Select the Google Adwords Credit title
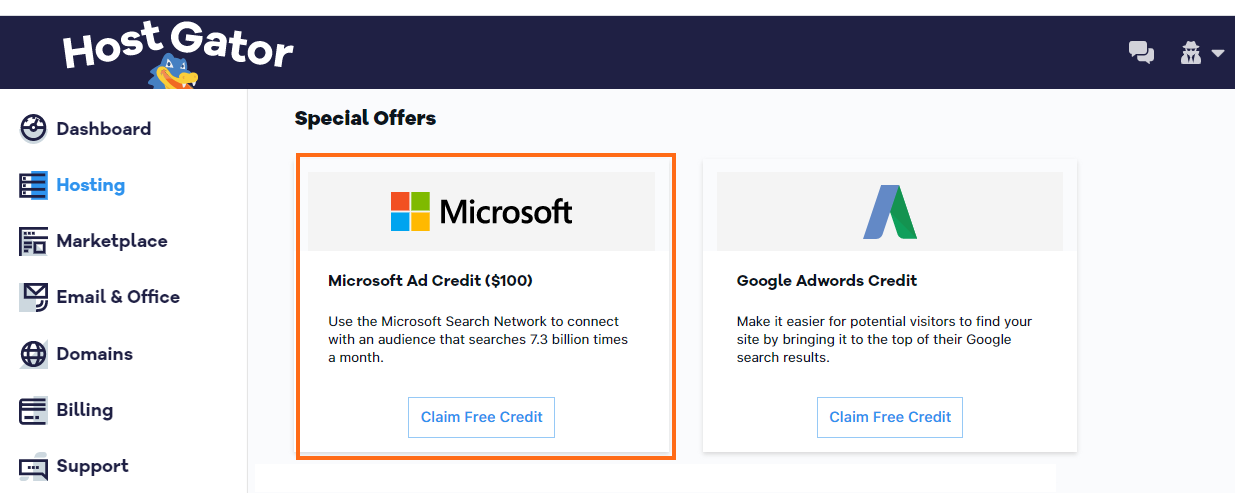Image resolution: width=1235 pixels, height=493 pixels. click(827, 281)
